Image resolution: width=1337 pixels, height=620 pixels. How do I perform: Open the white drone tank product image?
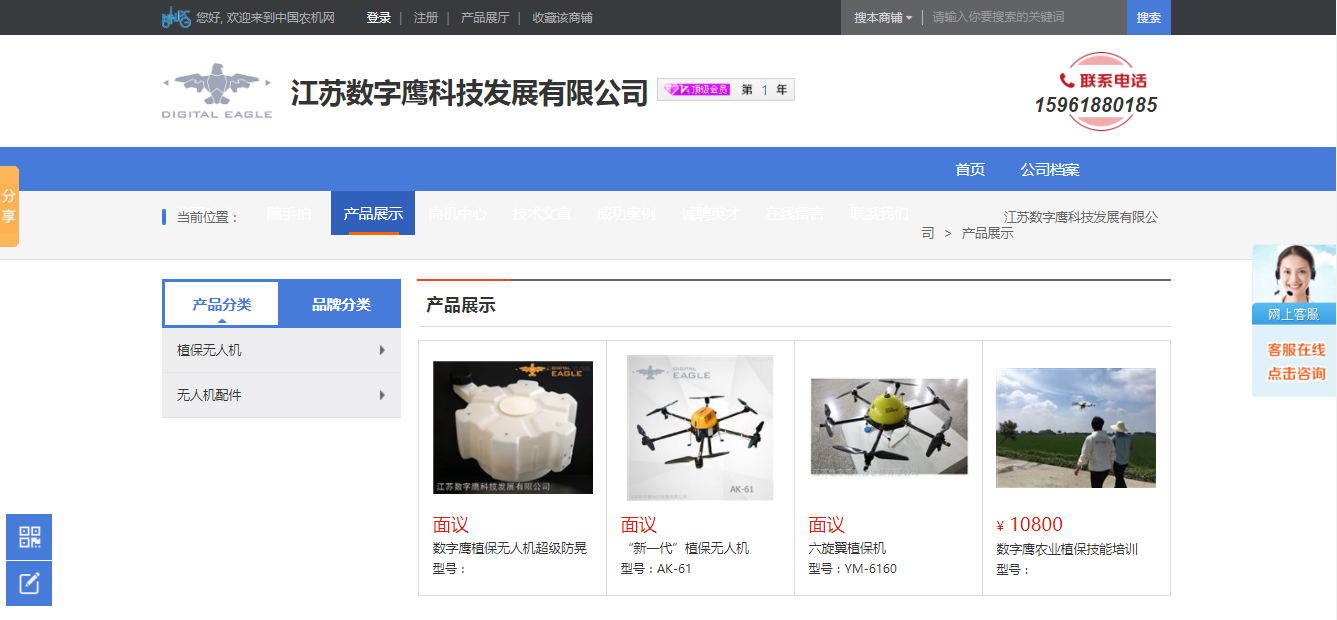[x=513, y=427]
